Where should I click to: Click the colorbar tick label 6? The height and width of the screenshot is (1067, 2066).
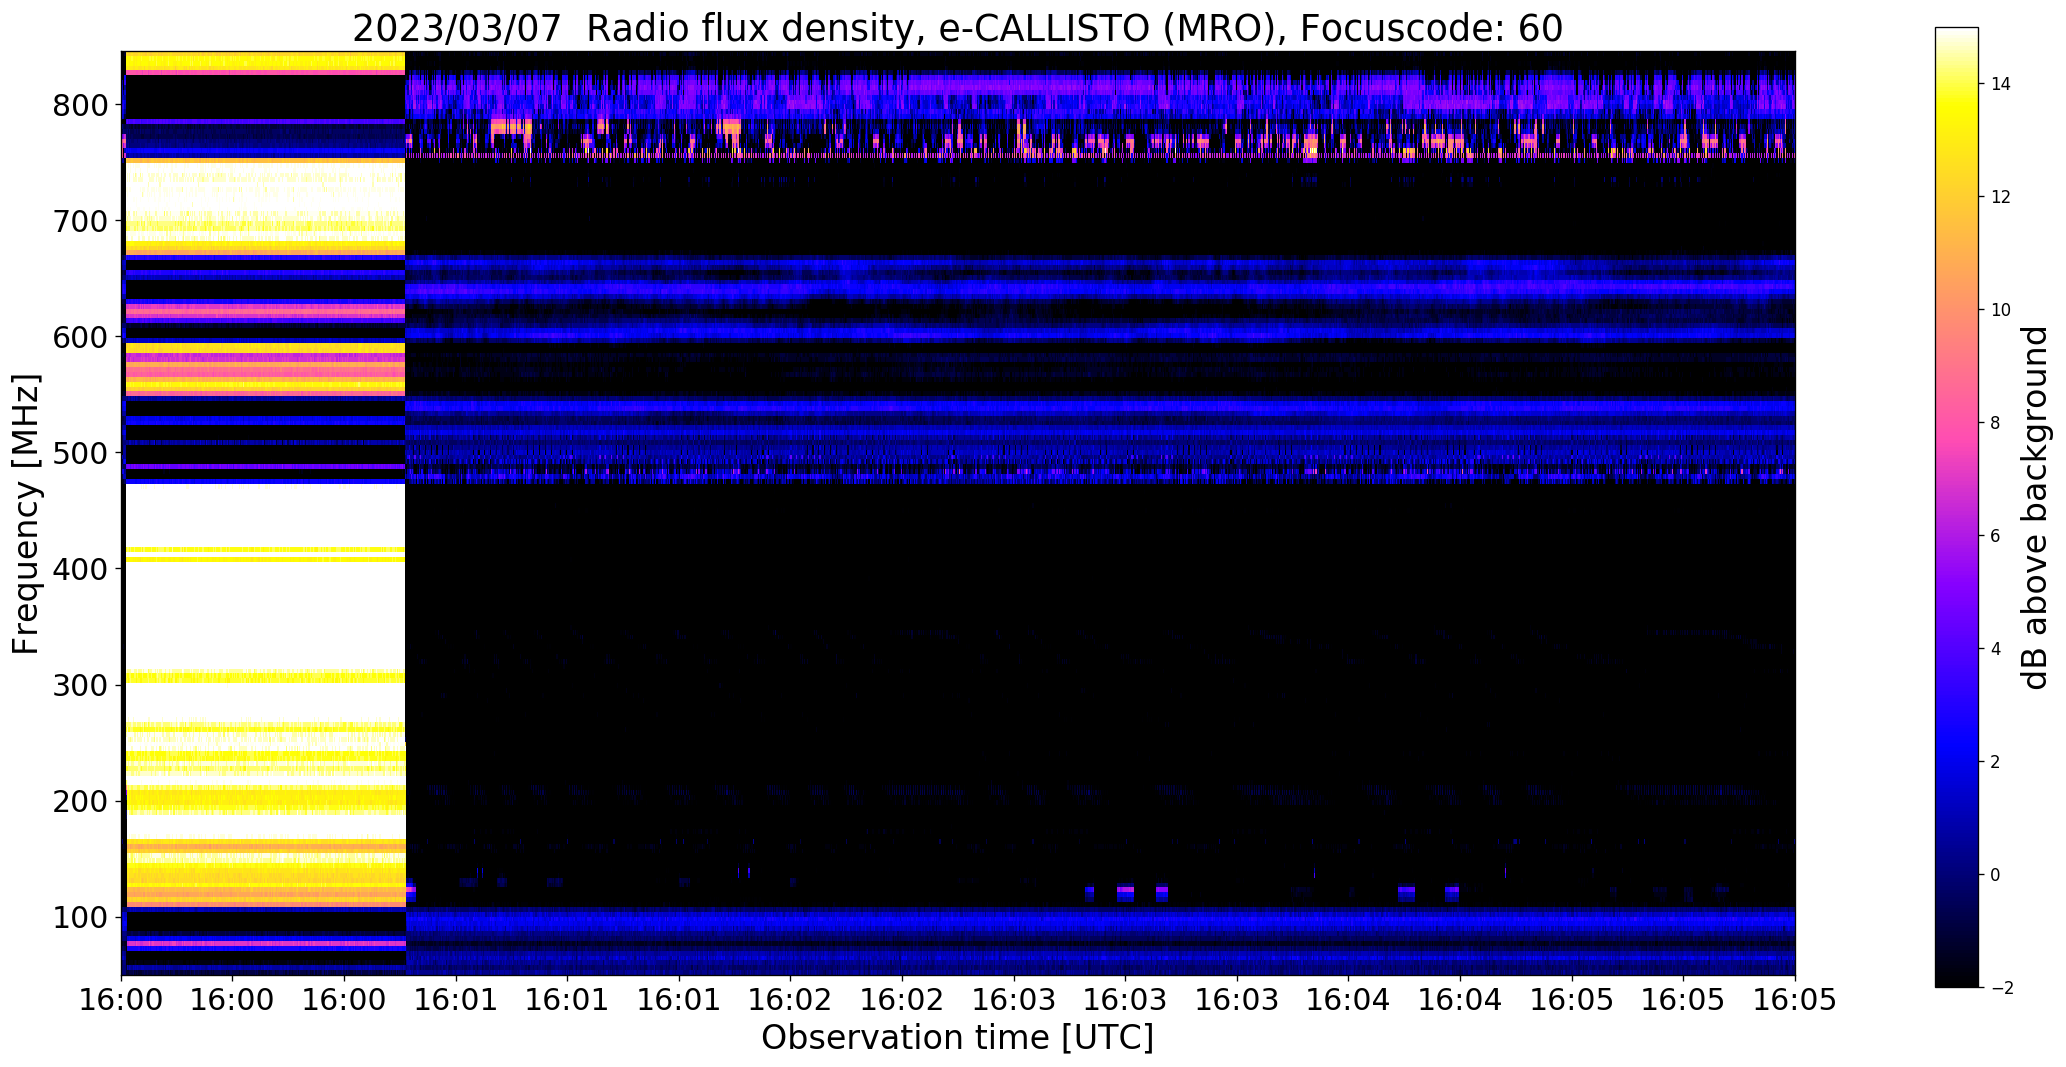coord(1995,536)
